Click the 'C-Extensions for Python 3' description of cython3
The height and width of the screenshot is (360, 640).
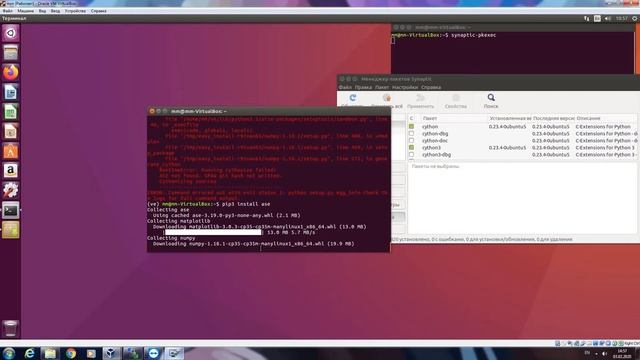[605, 147]
